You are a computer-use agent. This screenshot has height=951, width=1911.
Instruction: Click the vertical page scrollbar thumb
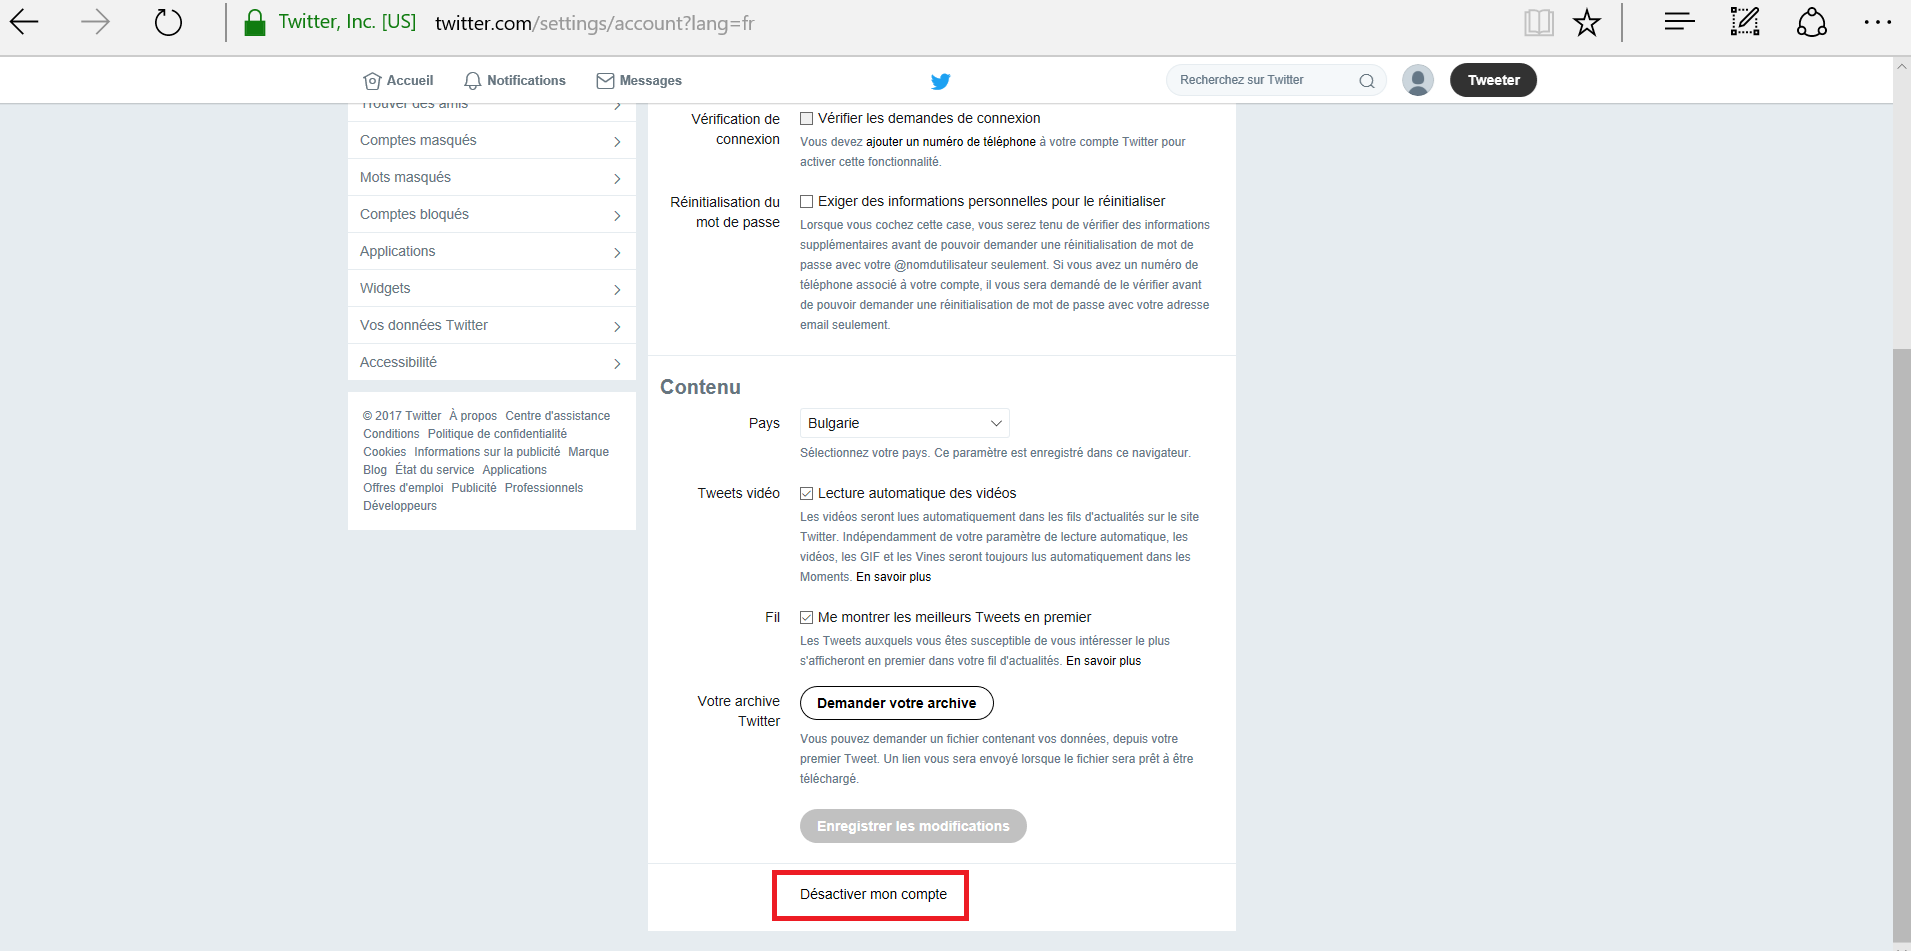tap(1901, 645)
